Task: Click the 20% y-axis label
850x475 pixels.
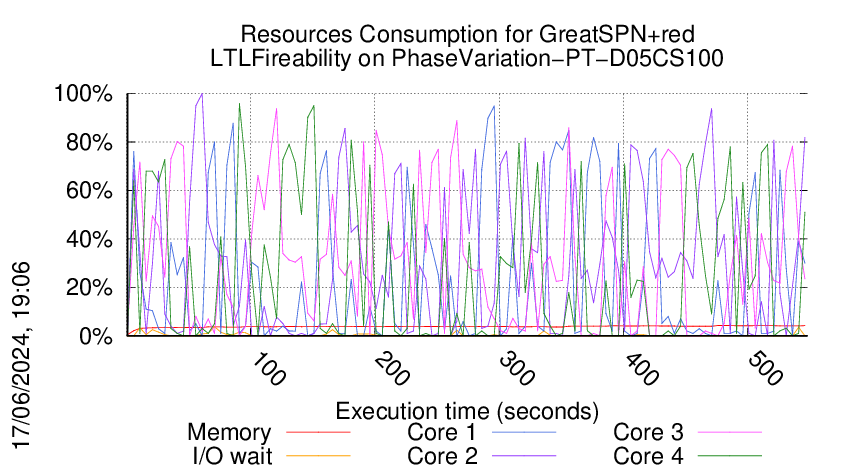Action: click(x=89, y=287)
